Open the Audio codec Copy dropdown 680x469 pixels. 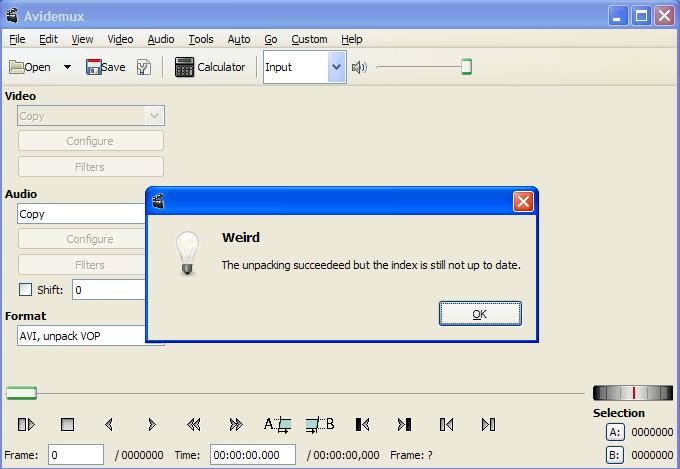pyautogui.click(x=82, y=214)
